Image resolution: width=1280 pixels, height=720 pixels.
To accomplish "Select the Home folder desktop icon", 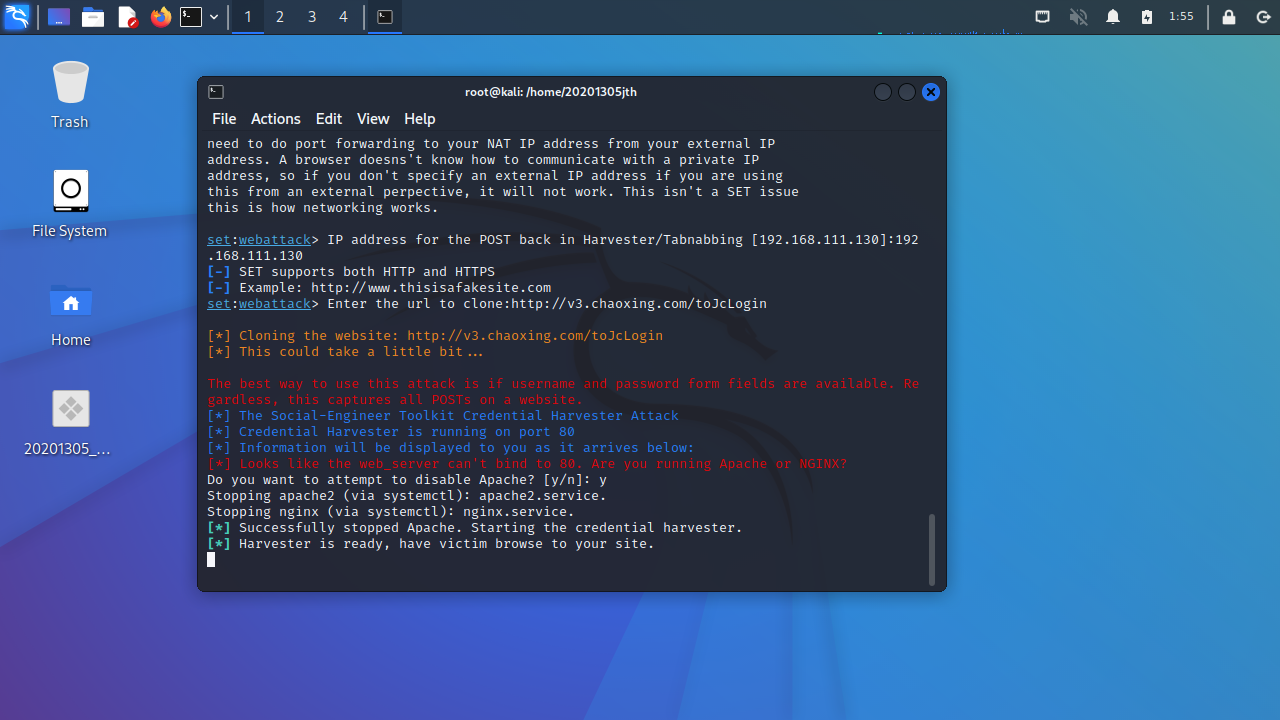I will tap(70, 313).
